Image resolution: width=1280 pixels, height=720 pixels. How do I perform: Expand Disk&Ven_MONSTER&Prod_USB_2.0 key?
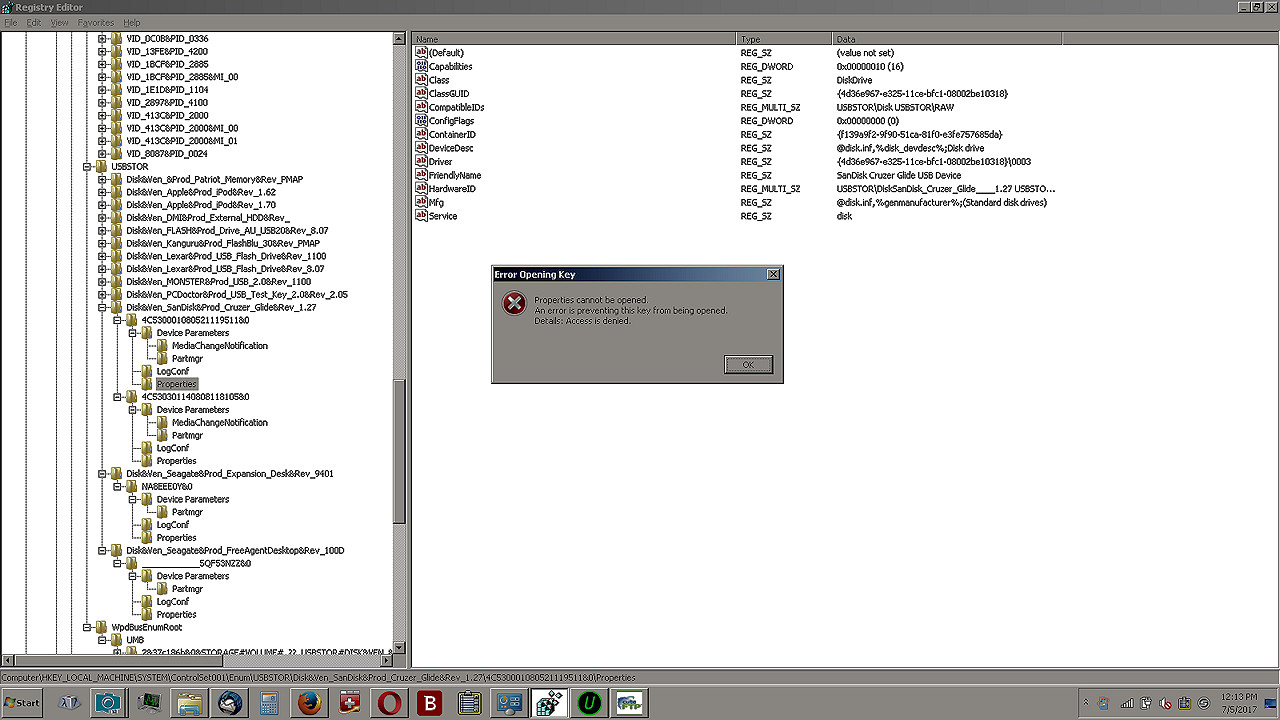pos(102,282)
